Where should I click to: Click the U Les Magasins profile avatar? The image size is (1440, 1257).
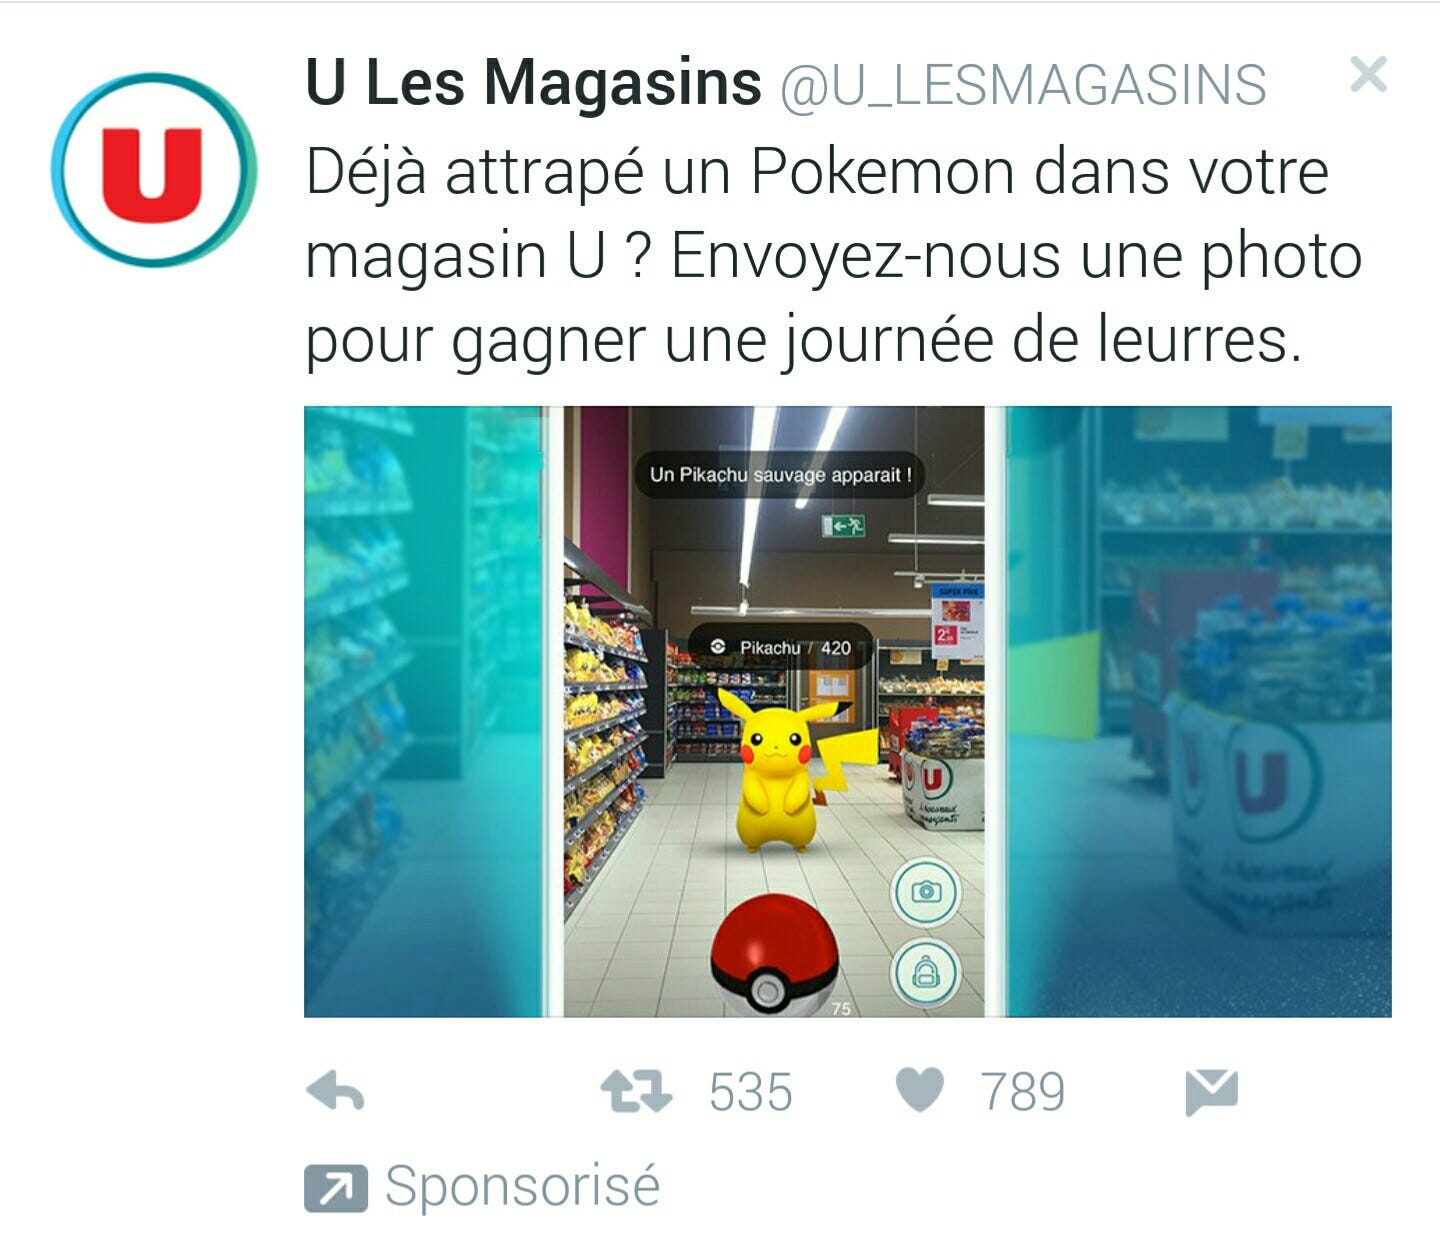(154, 170)
